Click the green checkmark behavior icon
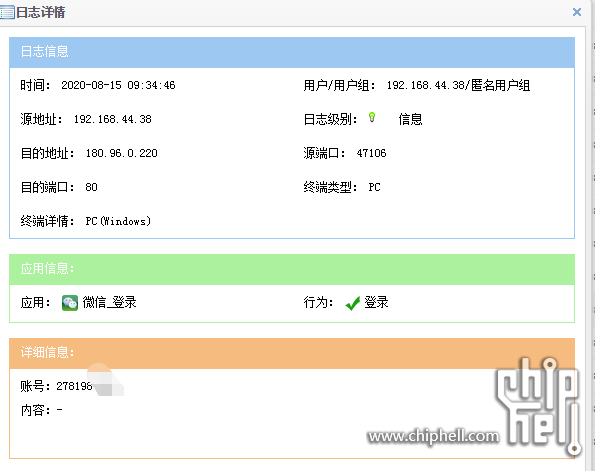The width and height of the screenshot is (595, 471). (353, 303)
